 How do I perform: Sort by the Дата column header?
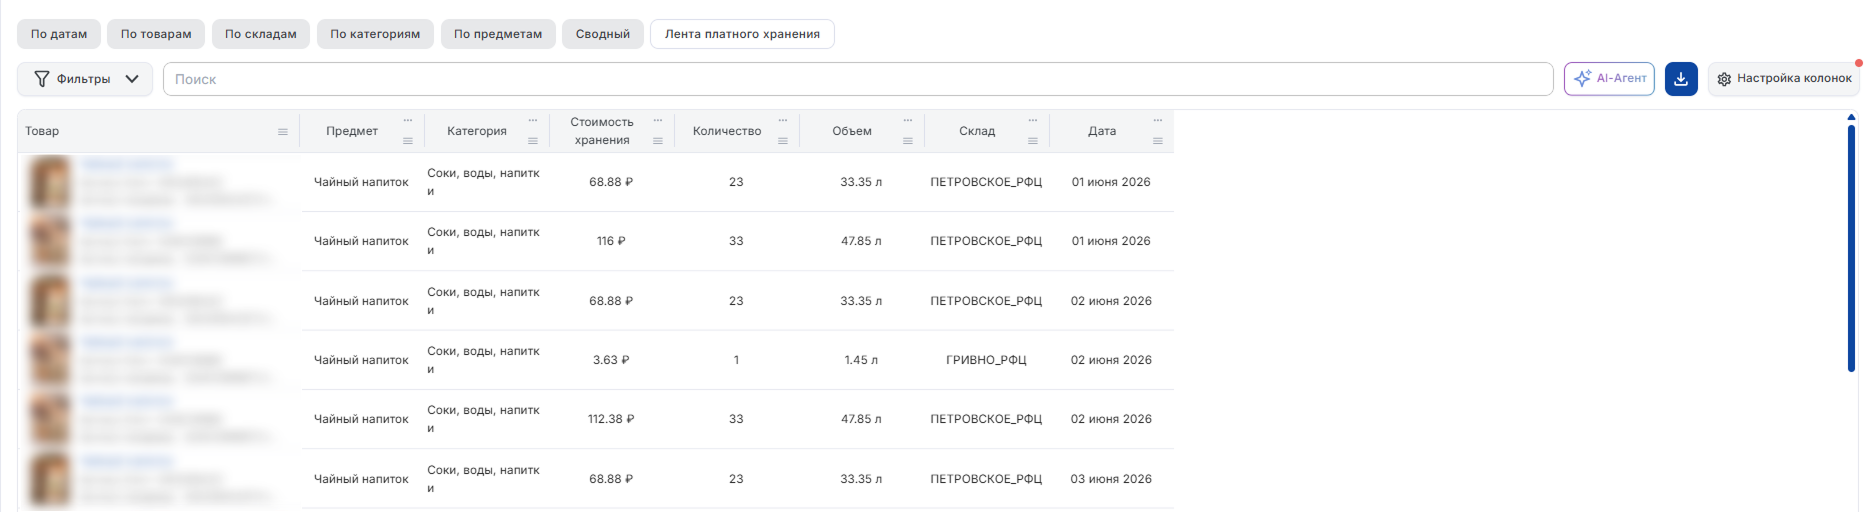coord(1102,132)
